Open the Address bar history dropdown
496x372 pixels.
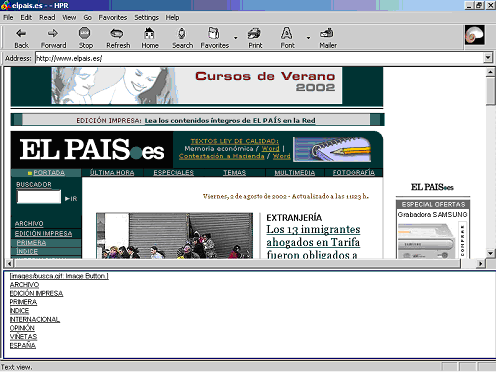488,58
